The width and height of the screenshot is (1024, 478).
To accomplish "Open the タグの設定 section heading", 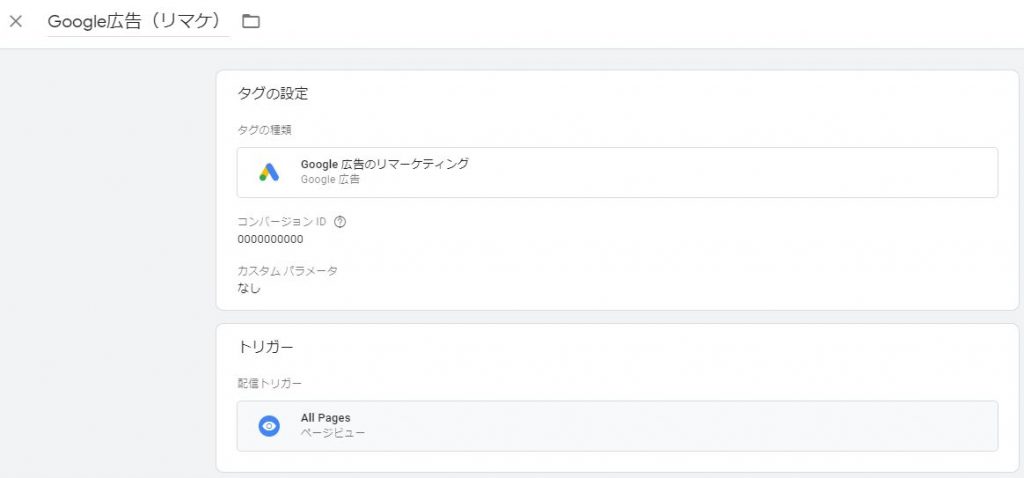I will [272, 94].
